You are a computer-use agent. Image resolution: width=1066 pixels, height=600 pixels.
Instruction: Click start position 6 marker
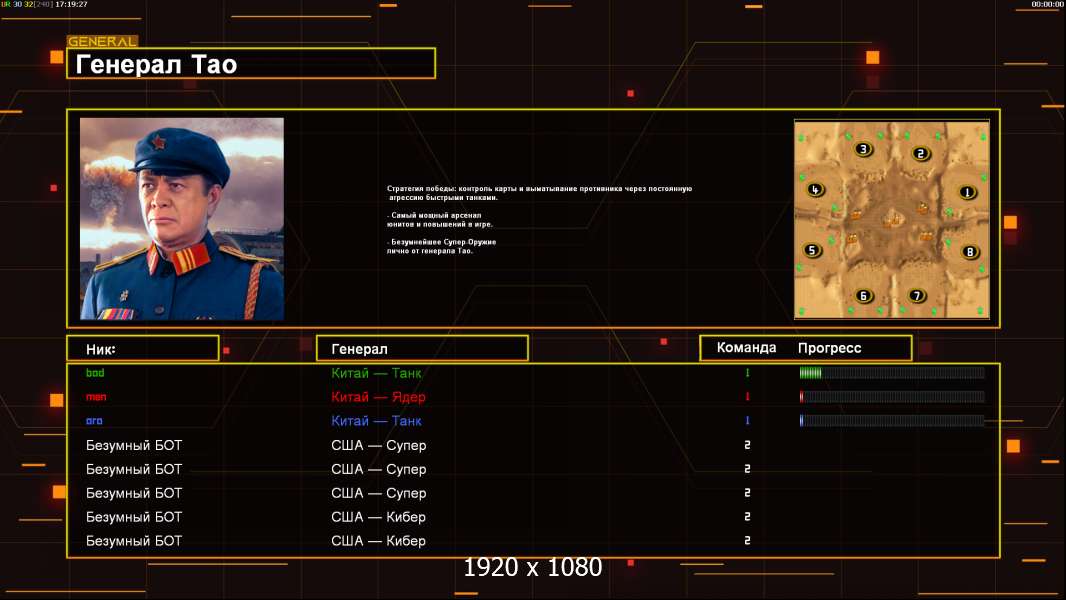point(863,296)
